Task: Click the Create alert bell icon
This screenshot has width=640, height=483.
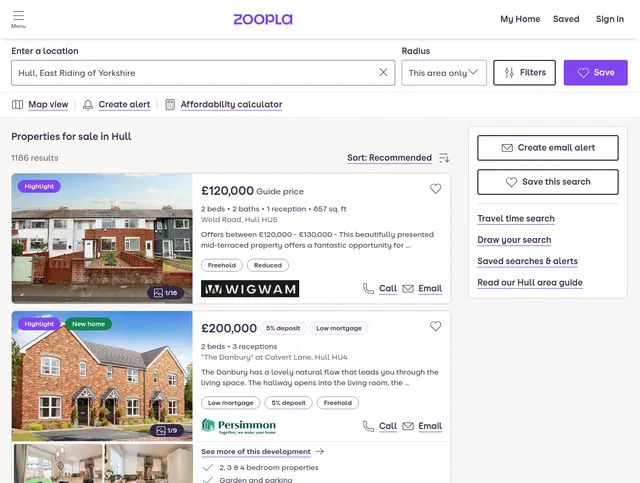Action: 88,105
